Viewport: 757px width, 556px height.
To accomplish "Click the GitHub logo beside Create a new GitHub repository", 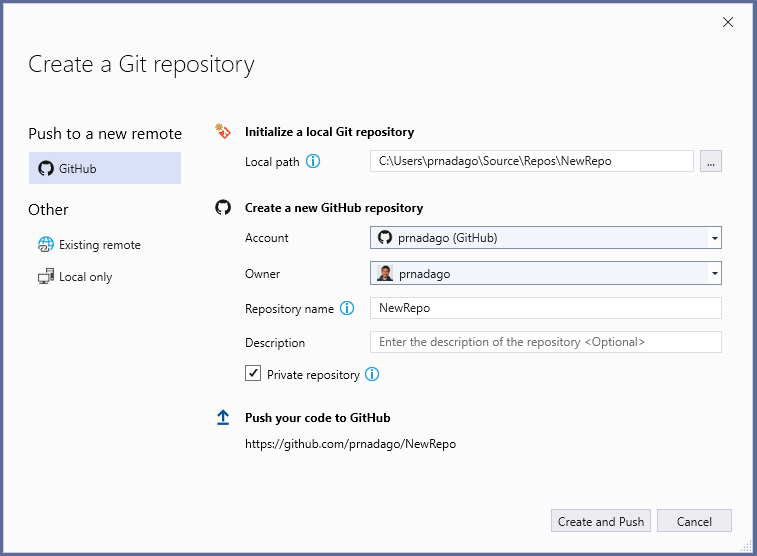I will [x=223, y=208].
